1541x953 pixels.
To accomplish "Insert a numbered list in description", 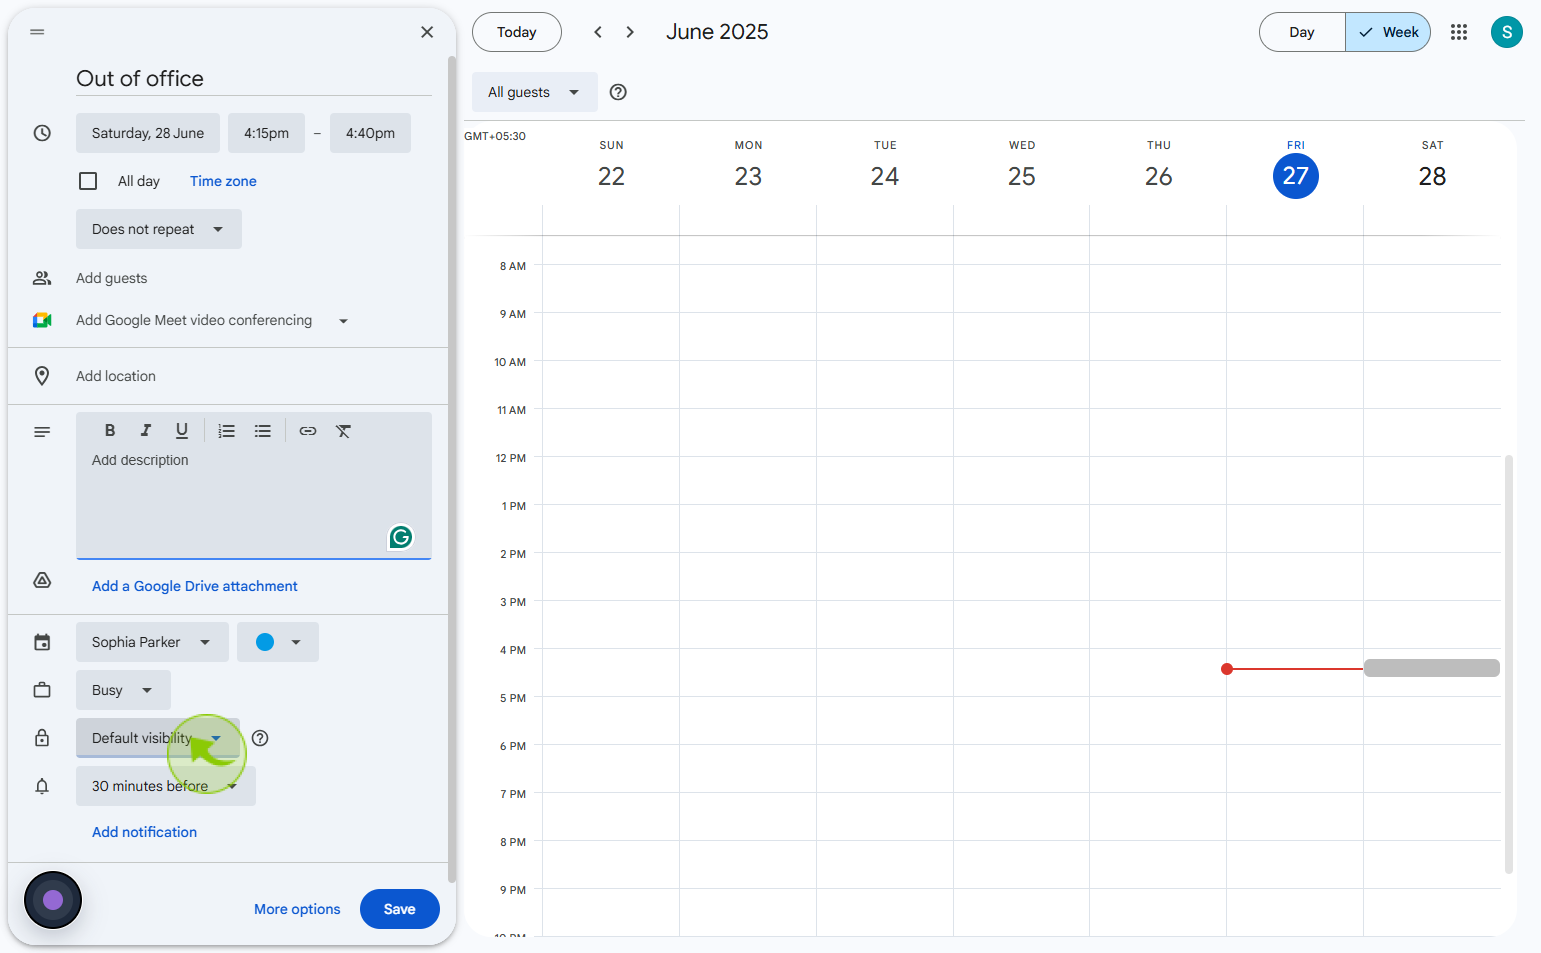I will tap(227, 431).
